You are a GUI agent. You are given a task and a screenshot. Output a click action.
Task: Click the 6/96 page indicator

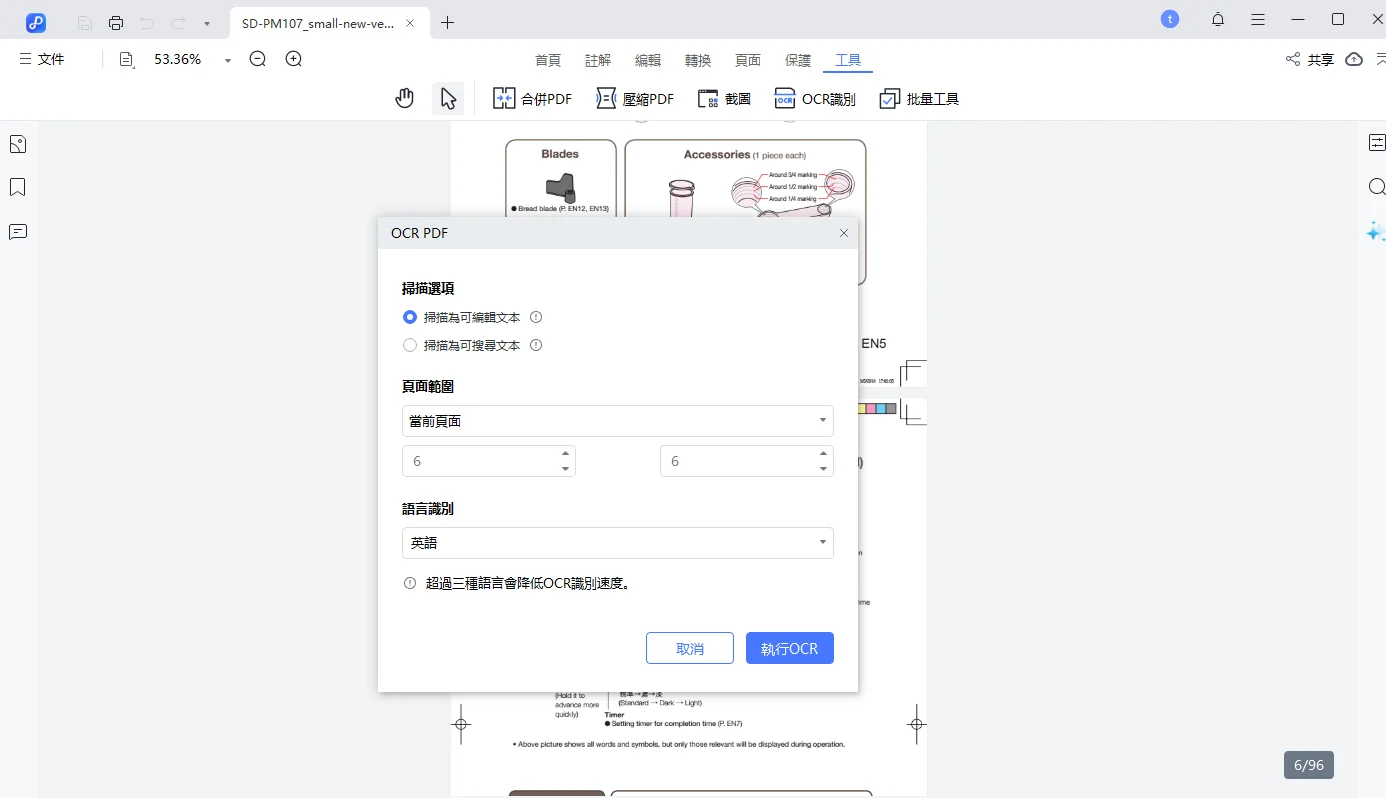1309,765
